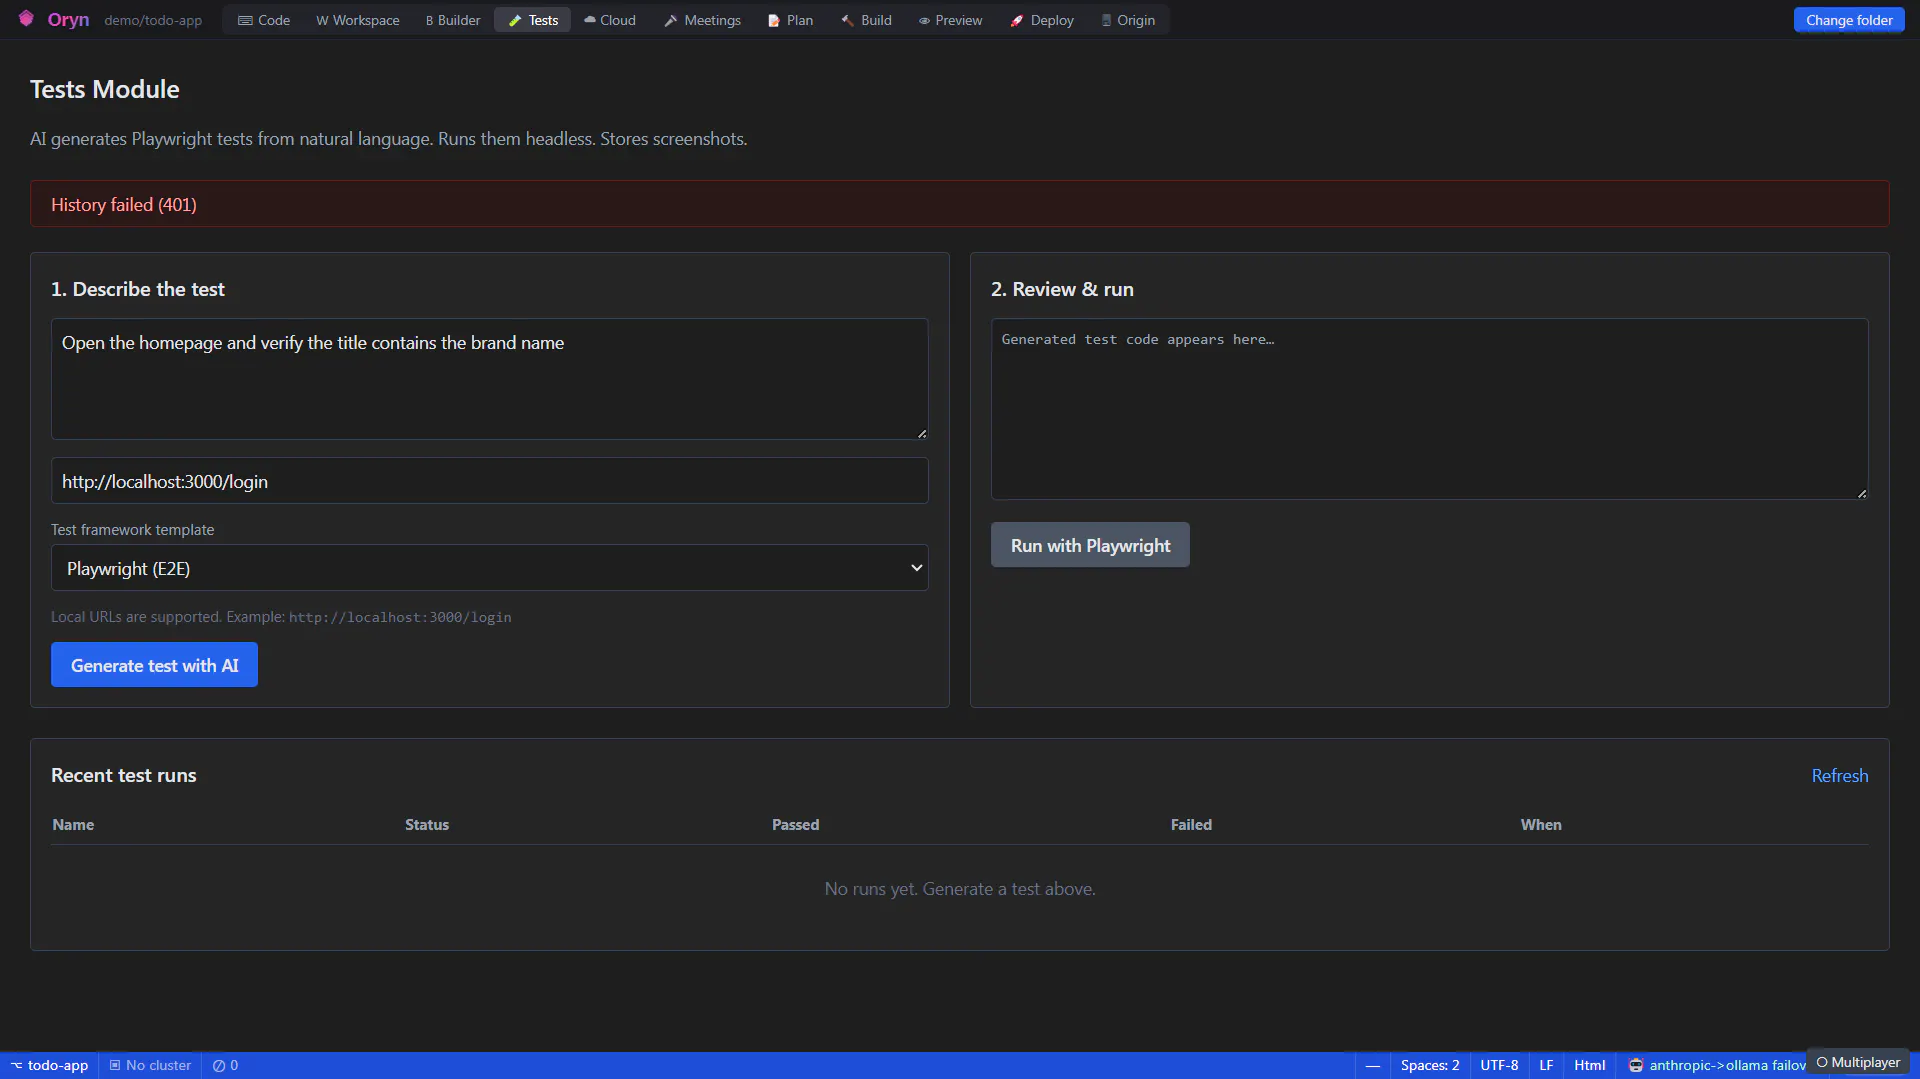Click the test description text area

(489, 379)
